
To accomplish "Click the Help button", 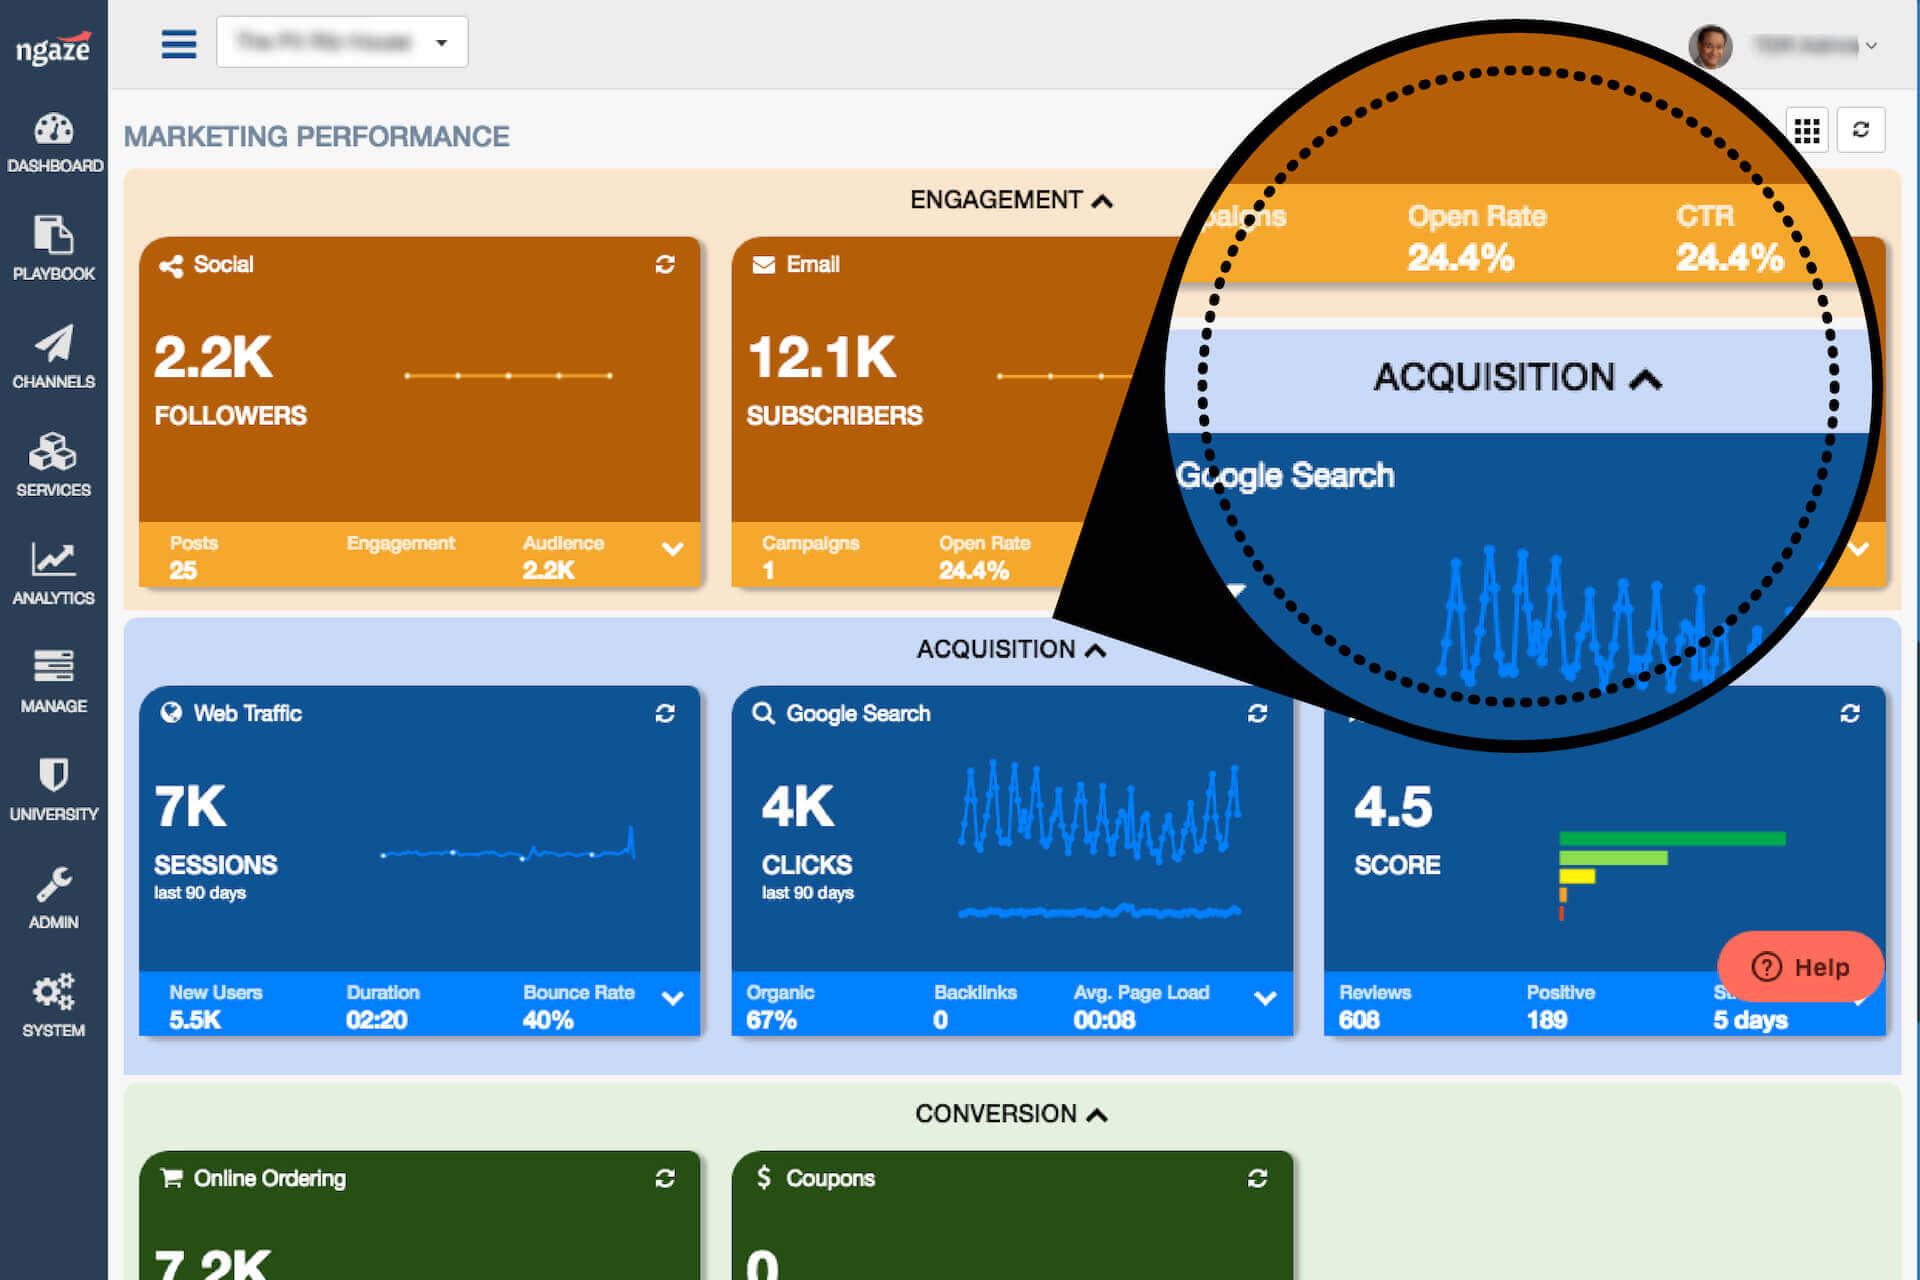I will 1801,967.
